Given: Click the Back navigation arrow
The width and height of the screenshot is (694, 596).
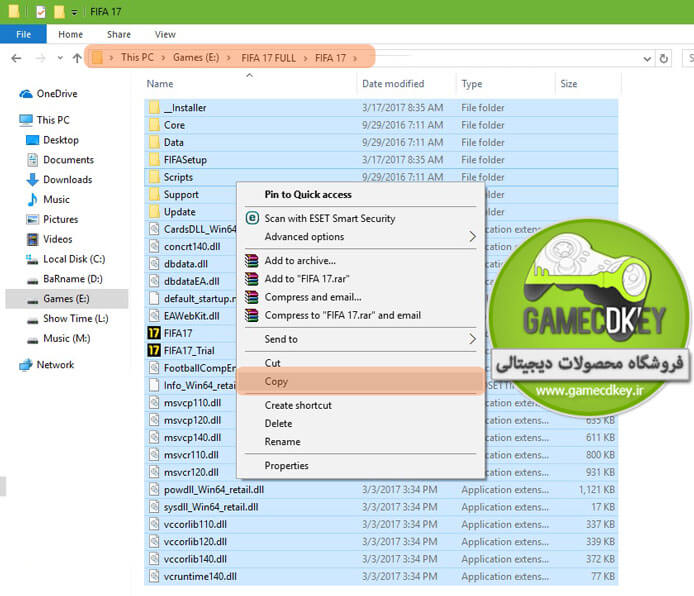Looking at the screenshot, I should (x=16, y=58).
